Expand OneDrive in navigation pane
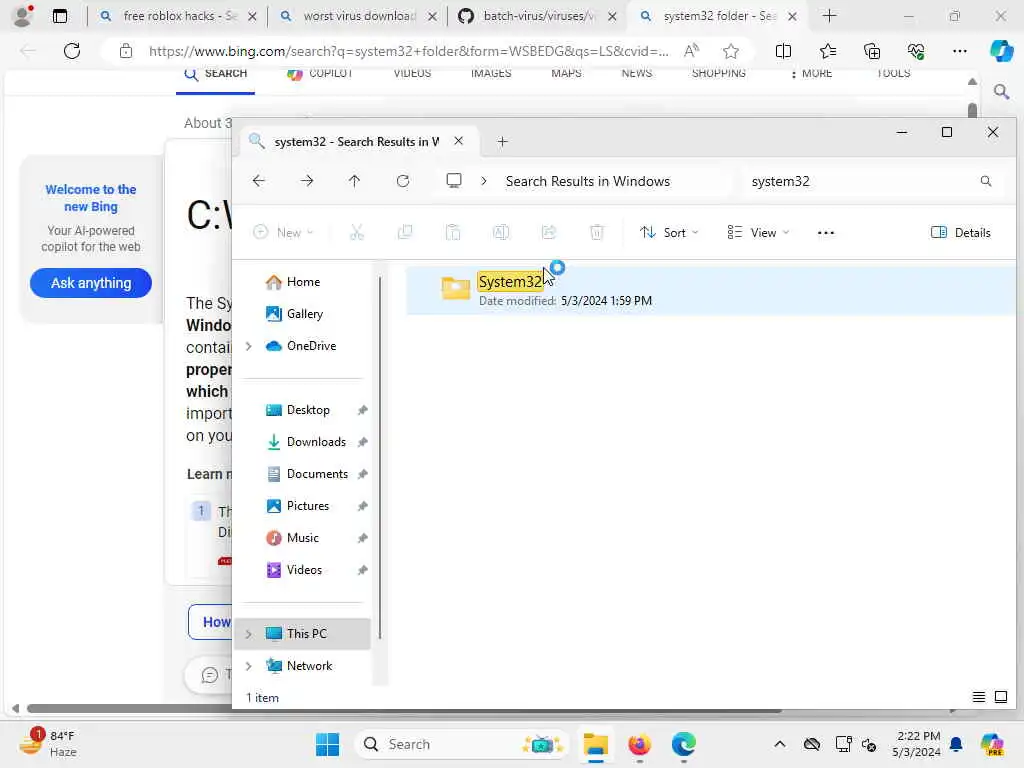The height and width of the screenshot is (768, 1024). (x=249, y=346)
